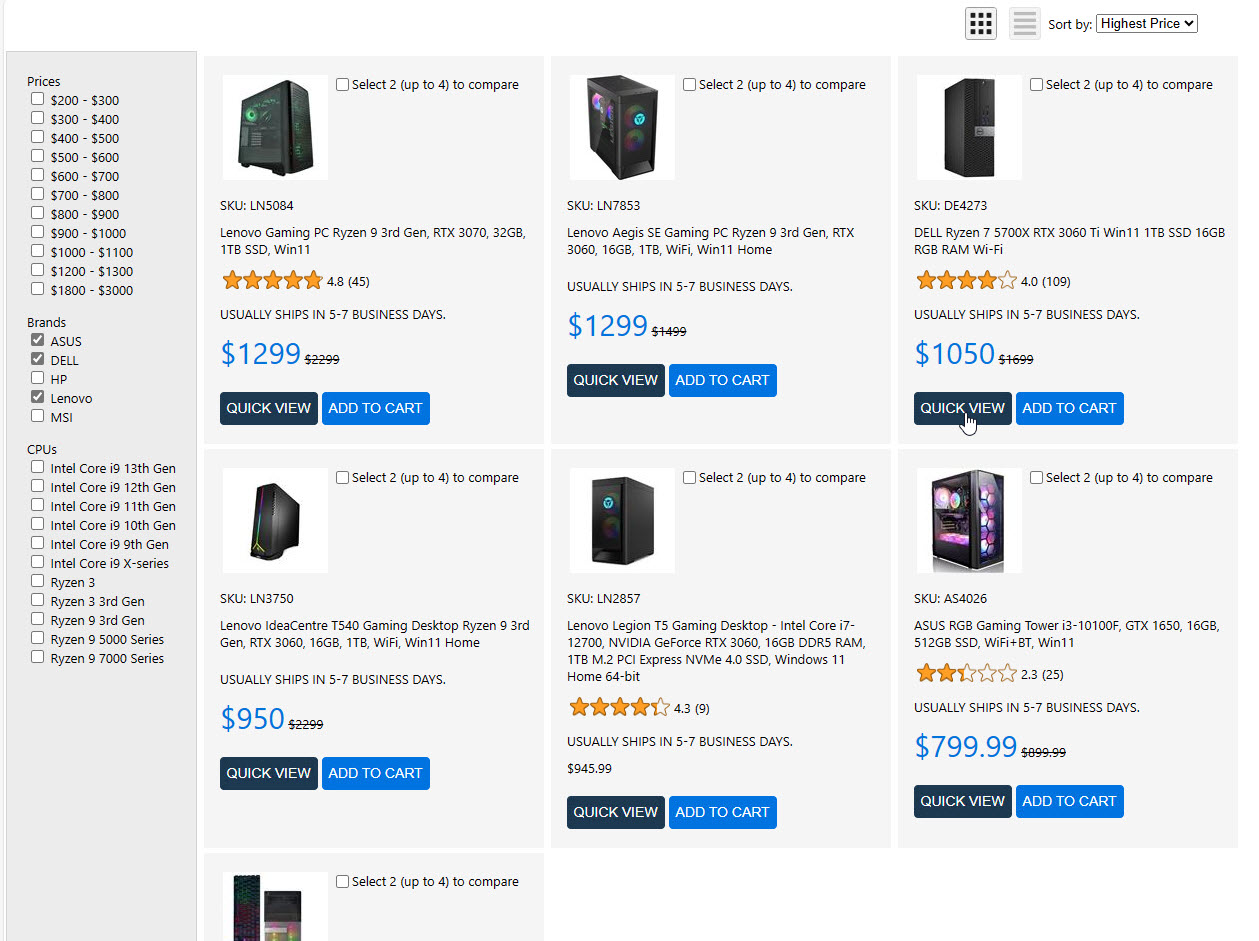Click the Lenovo Aegis SE LN7853 product image
Image resolution: width=1259 pixels, height=941 pixels.
click(622, 128)
